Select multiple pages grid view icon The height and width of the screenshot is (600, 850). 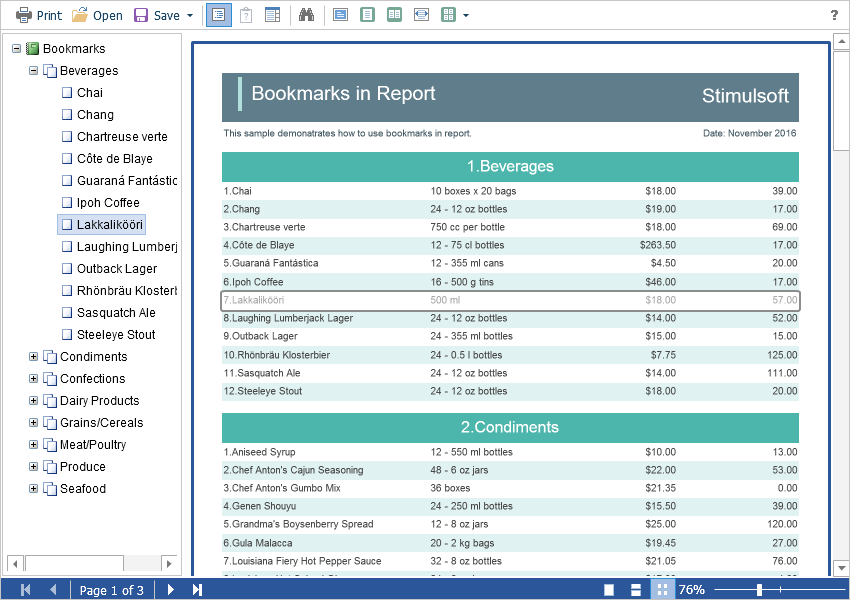tap(662, 590)
